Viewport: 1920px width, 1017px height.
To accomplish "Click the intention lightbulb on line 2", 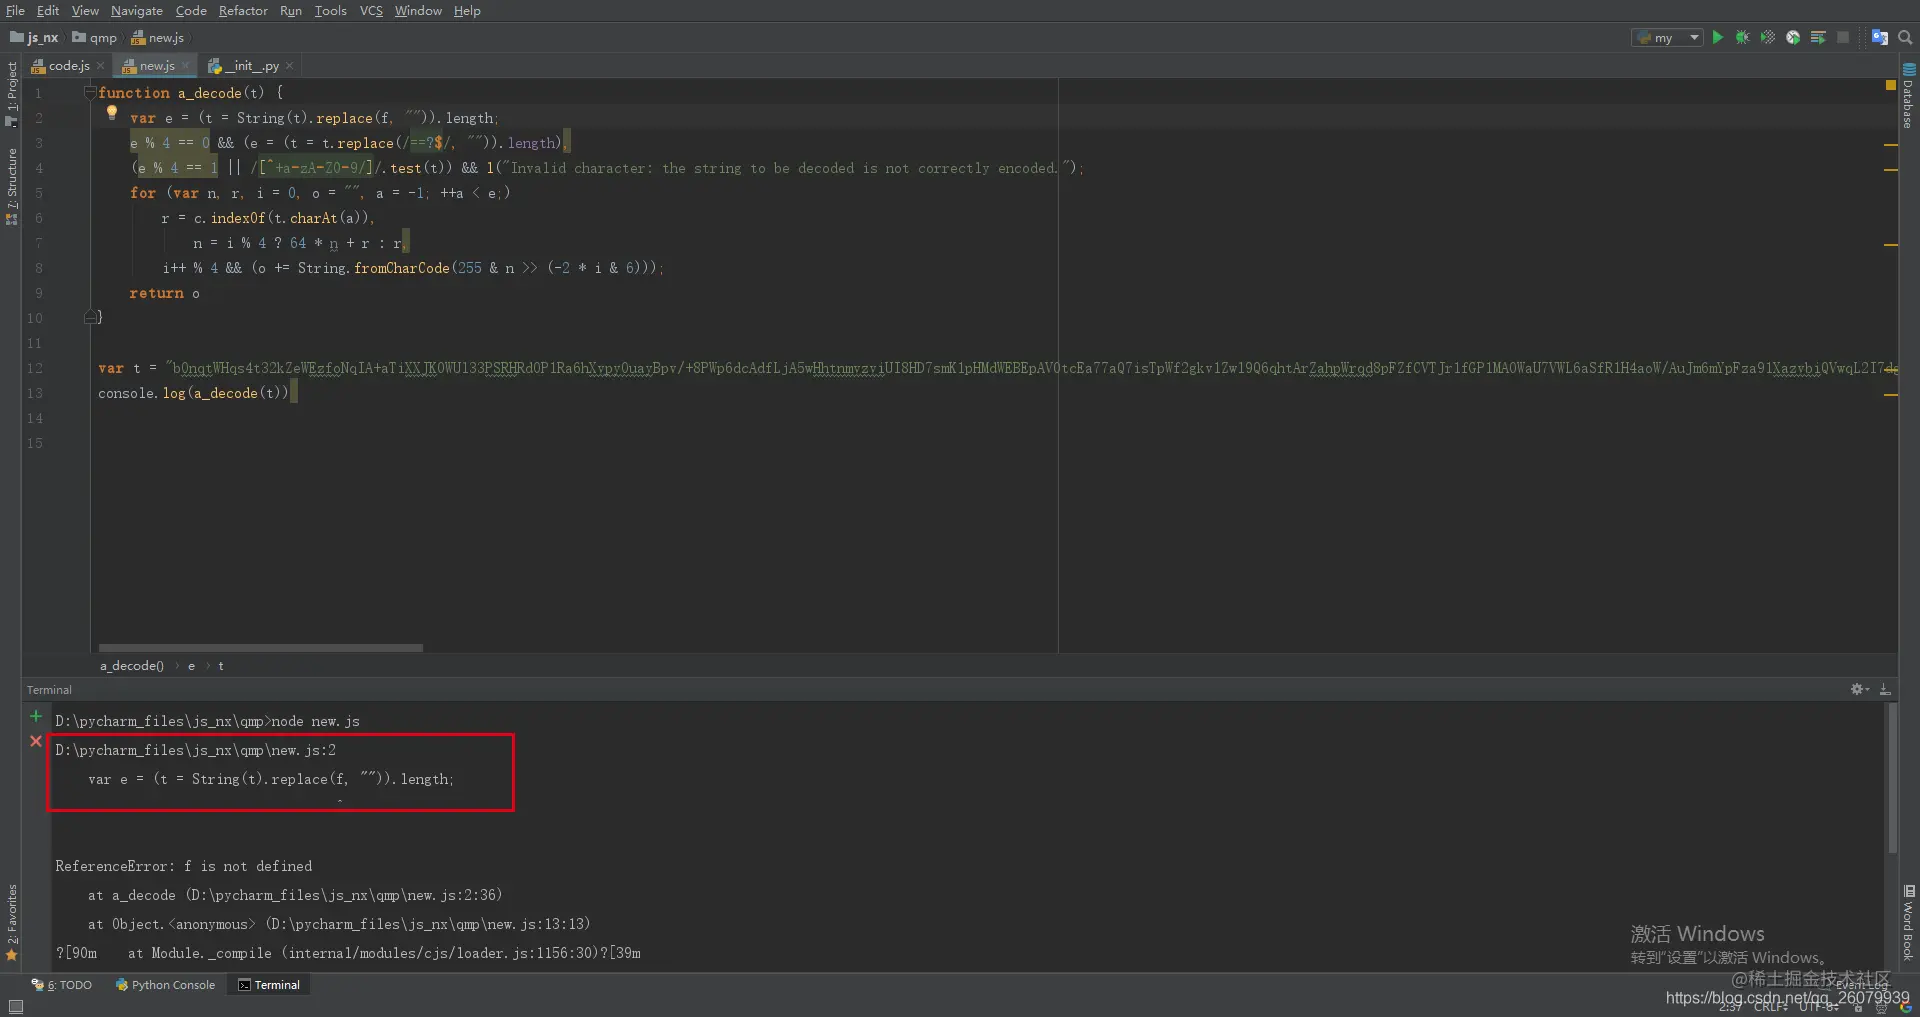I will tap(112, 113).
